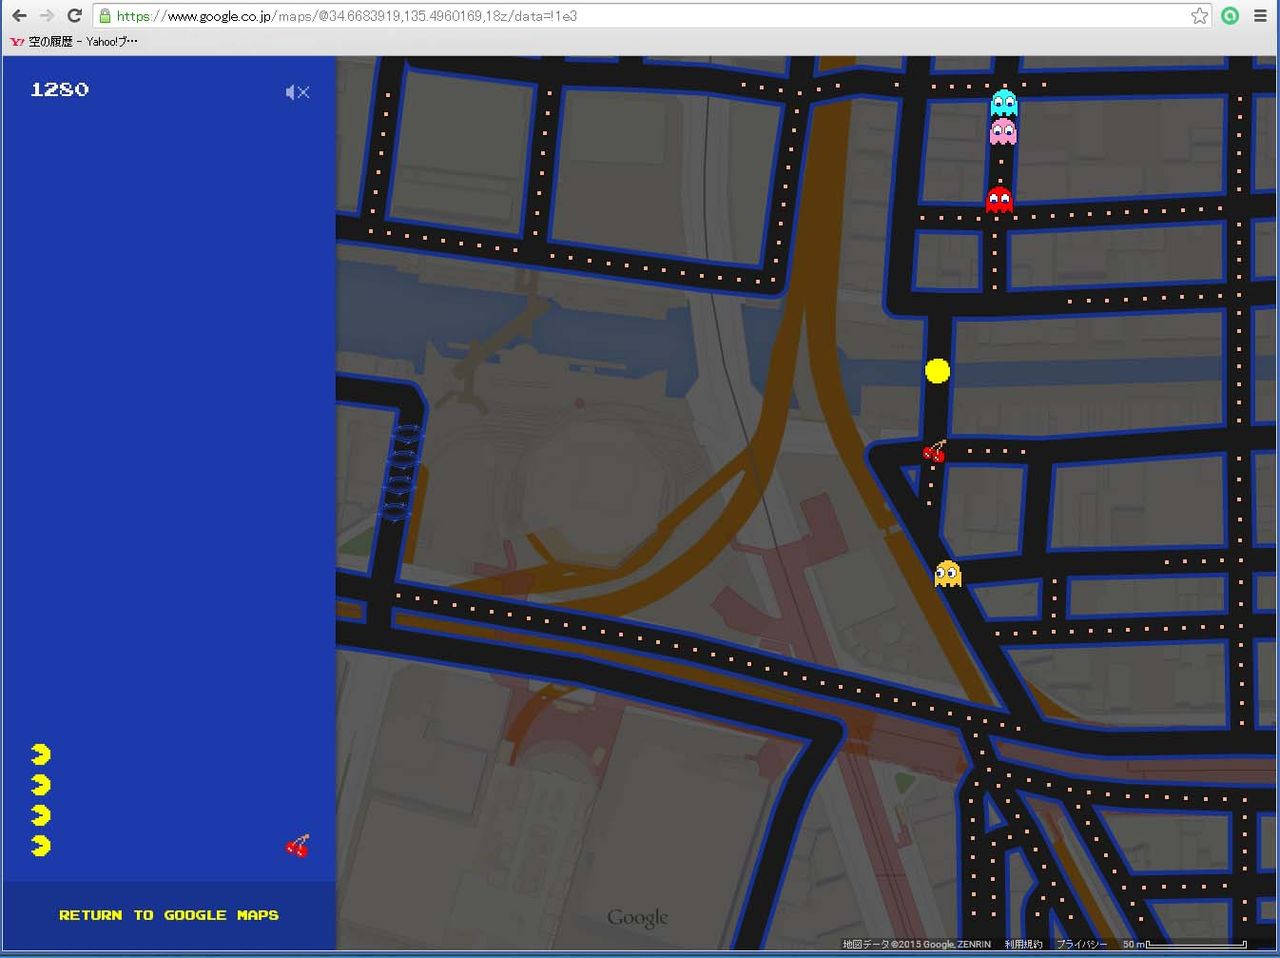The image size is (1280, 958).
Task: Click the 50 m map scale
Action: click(x=1184, y=944)
